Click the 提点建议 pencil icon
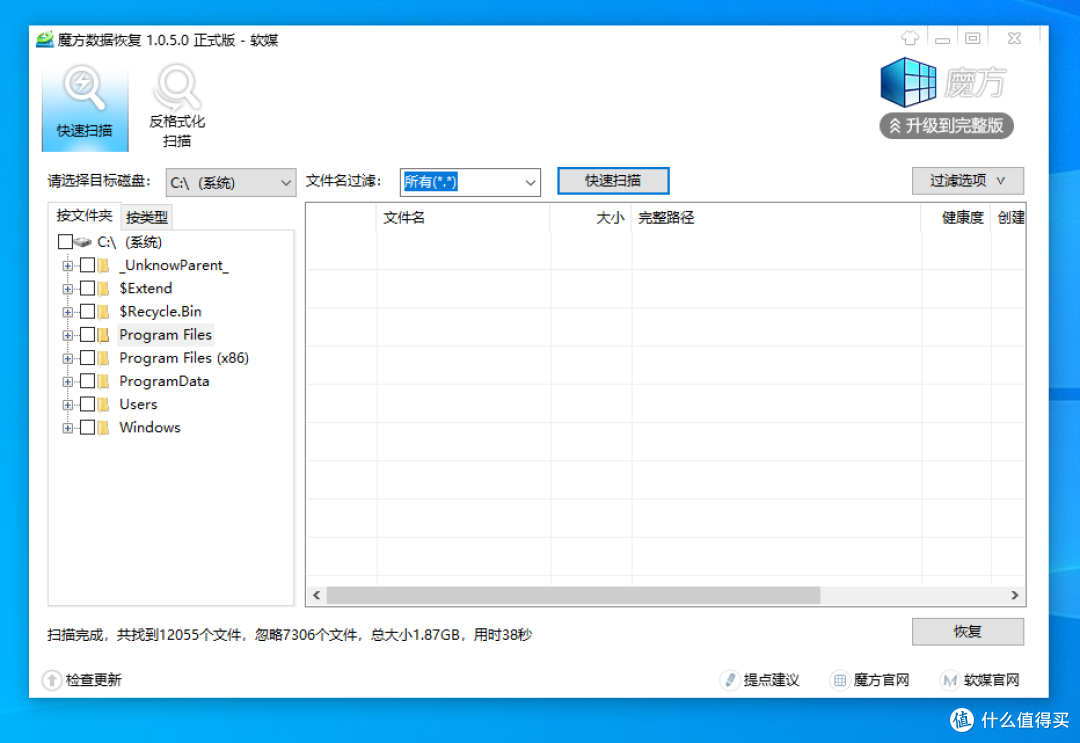1080x743 pixels. (729, 680)
